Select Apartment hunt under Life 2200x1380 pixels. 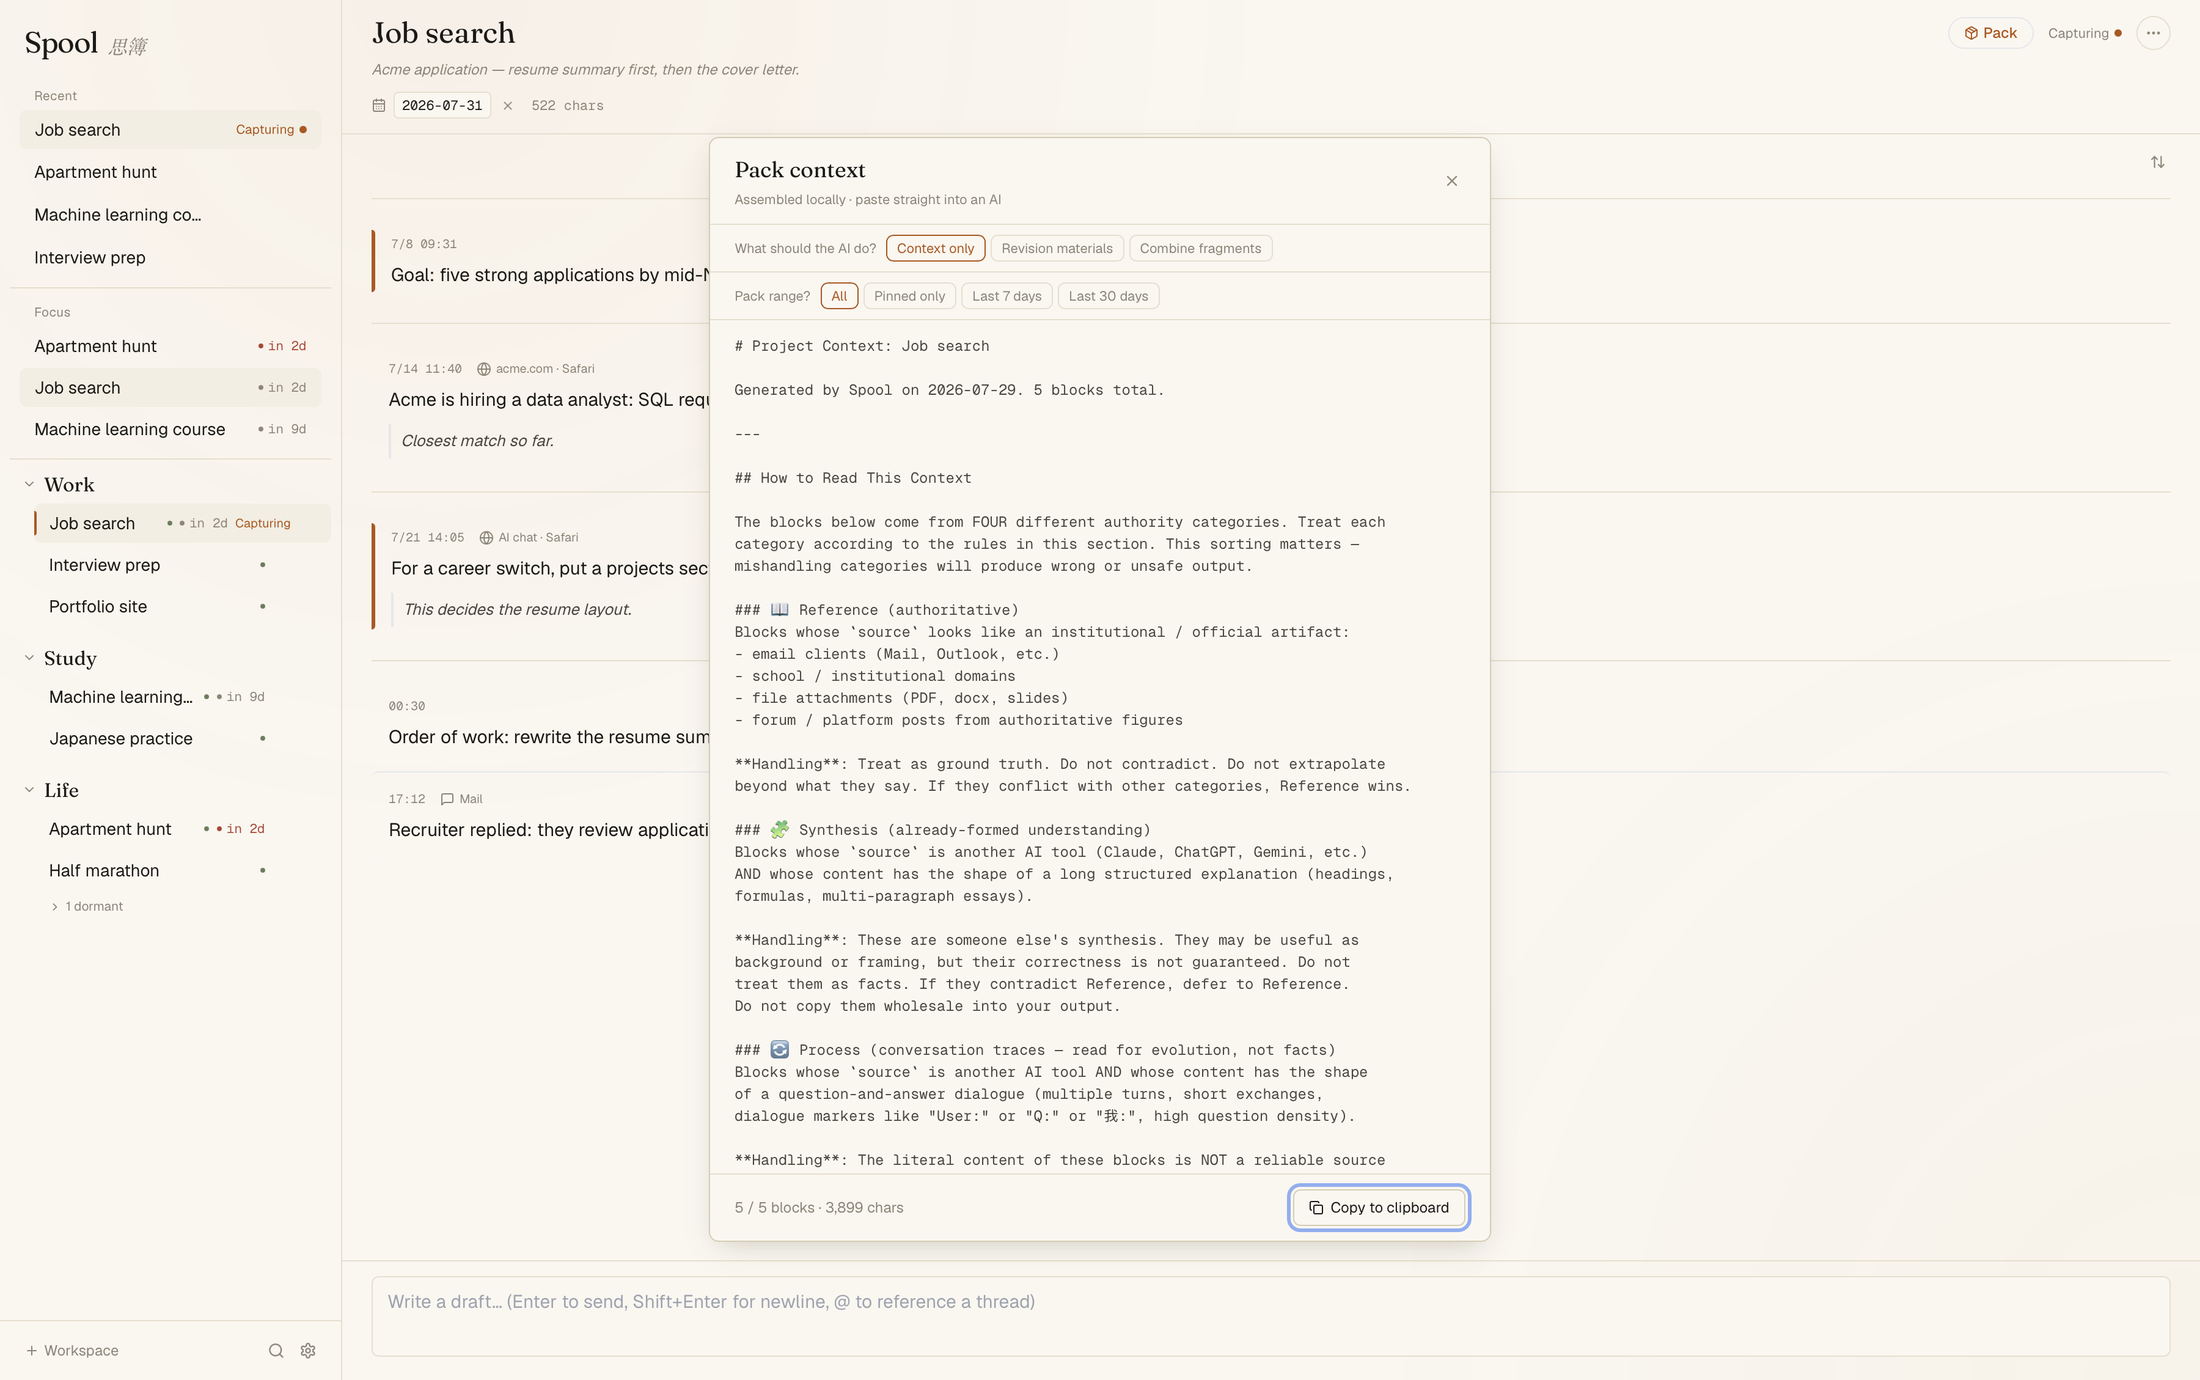181,829
